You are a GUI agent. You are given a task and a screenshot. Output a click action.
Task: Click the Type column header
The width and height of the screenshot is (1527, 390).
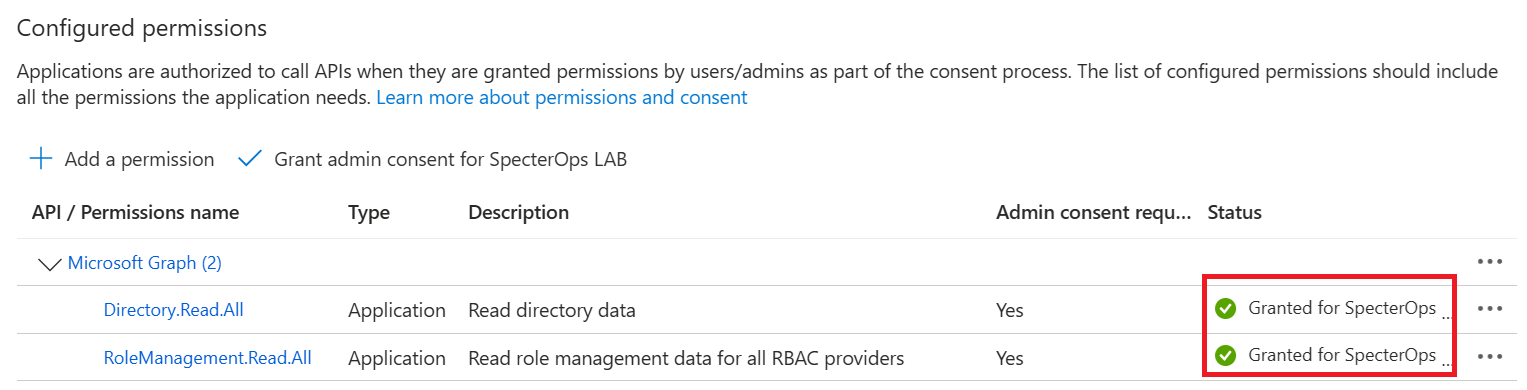[369, 213]
